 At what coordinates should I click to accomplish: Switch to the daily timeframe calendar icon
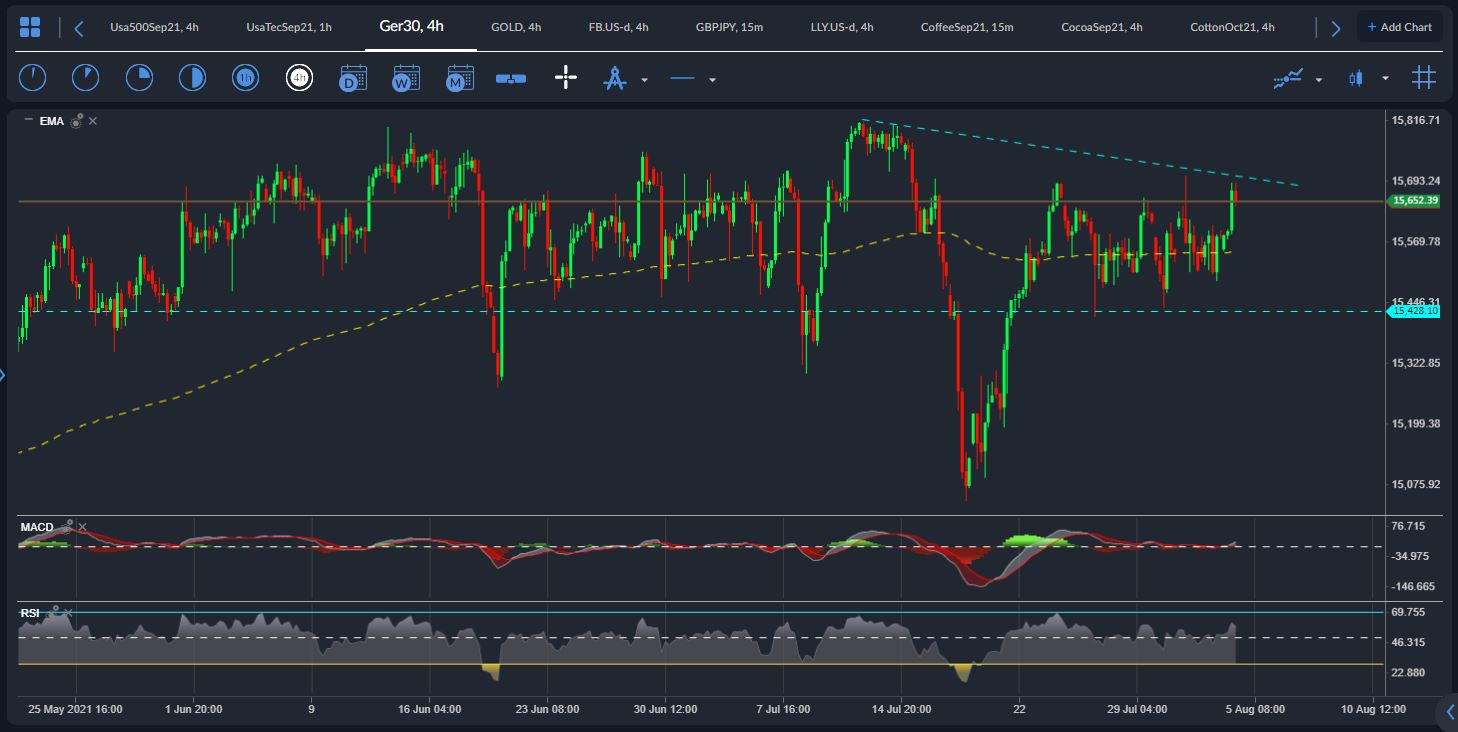pos(353,78)
